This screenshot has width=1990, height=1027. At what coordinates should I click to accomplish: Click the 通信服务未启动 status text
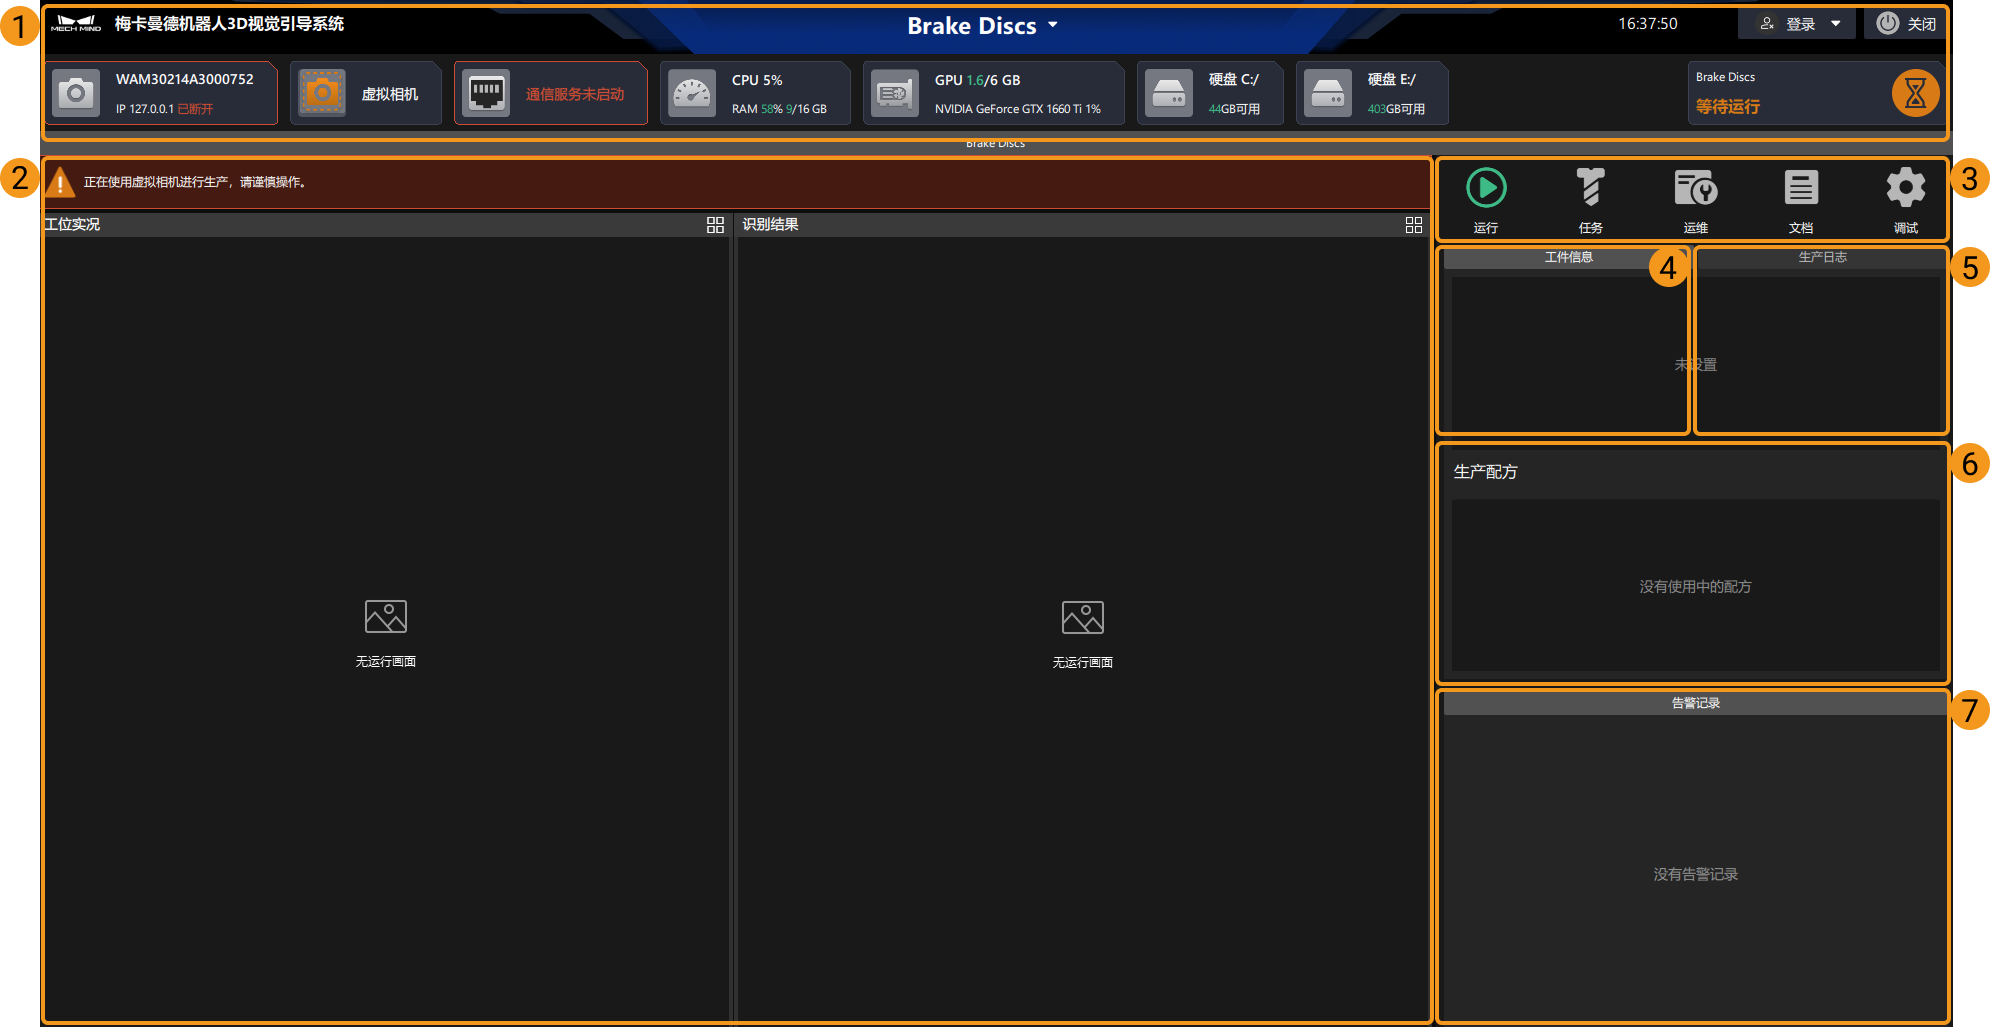[575, 94]
